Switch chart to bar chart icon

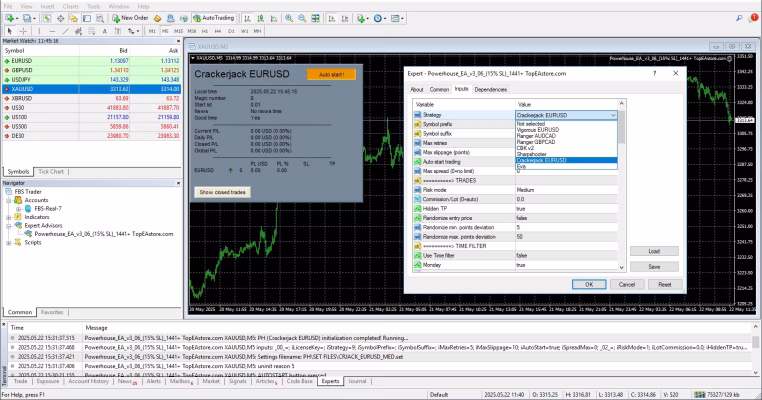pyautogui.click(x=247, y=18)
